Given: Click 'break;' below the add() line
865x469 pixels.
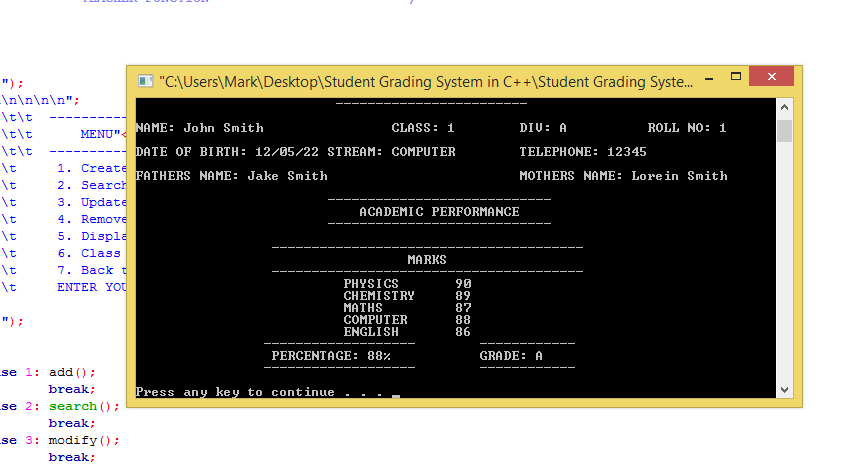Looking at the screenshot, I should click(72, 390).
